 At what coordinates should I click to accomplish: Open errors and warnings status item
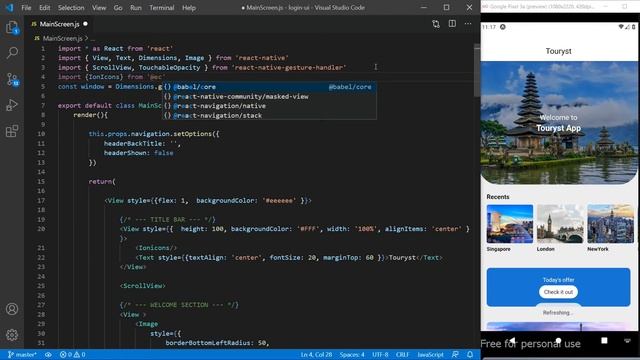(73, 355)
